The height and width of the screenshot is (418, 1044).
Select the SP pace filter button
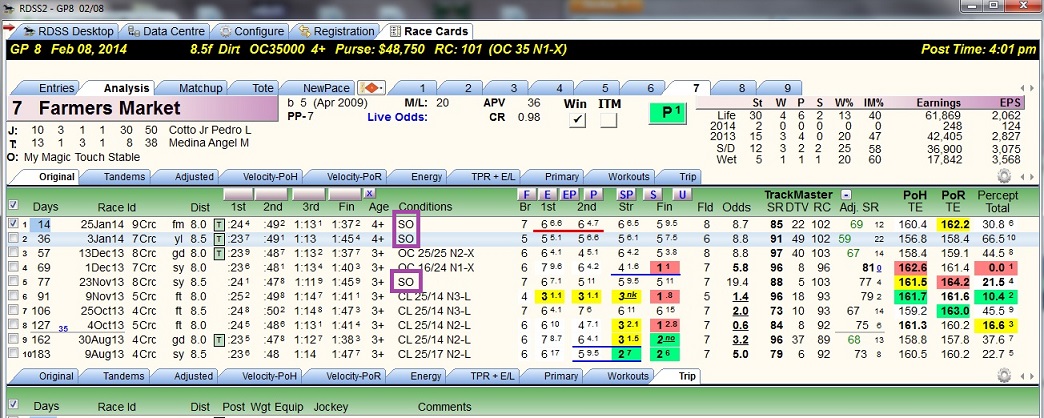(627, 194)
